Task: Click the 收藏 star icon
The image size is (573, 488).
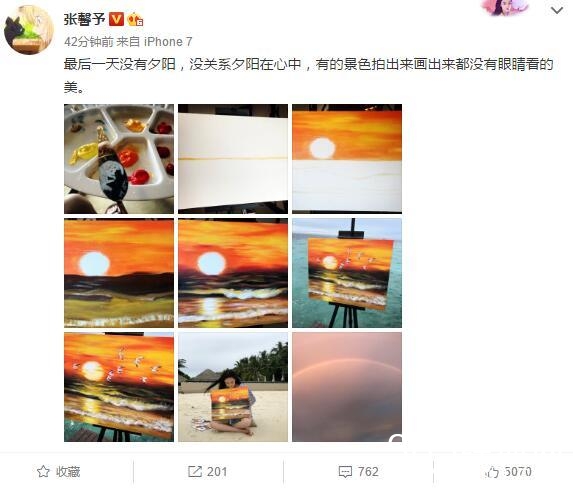Action: click(43, 472)
